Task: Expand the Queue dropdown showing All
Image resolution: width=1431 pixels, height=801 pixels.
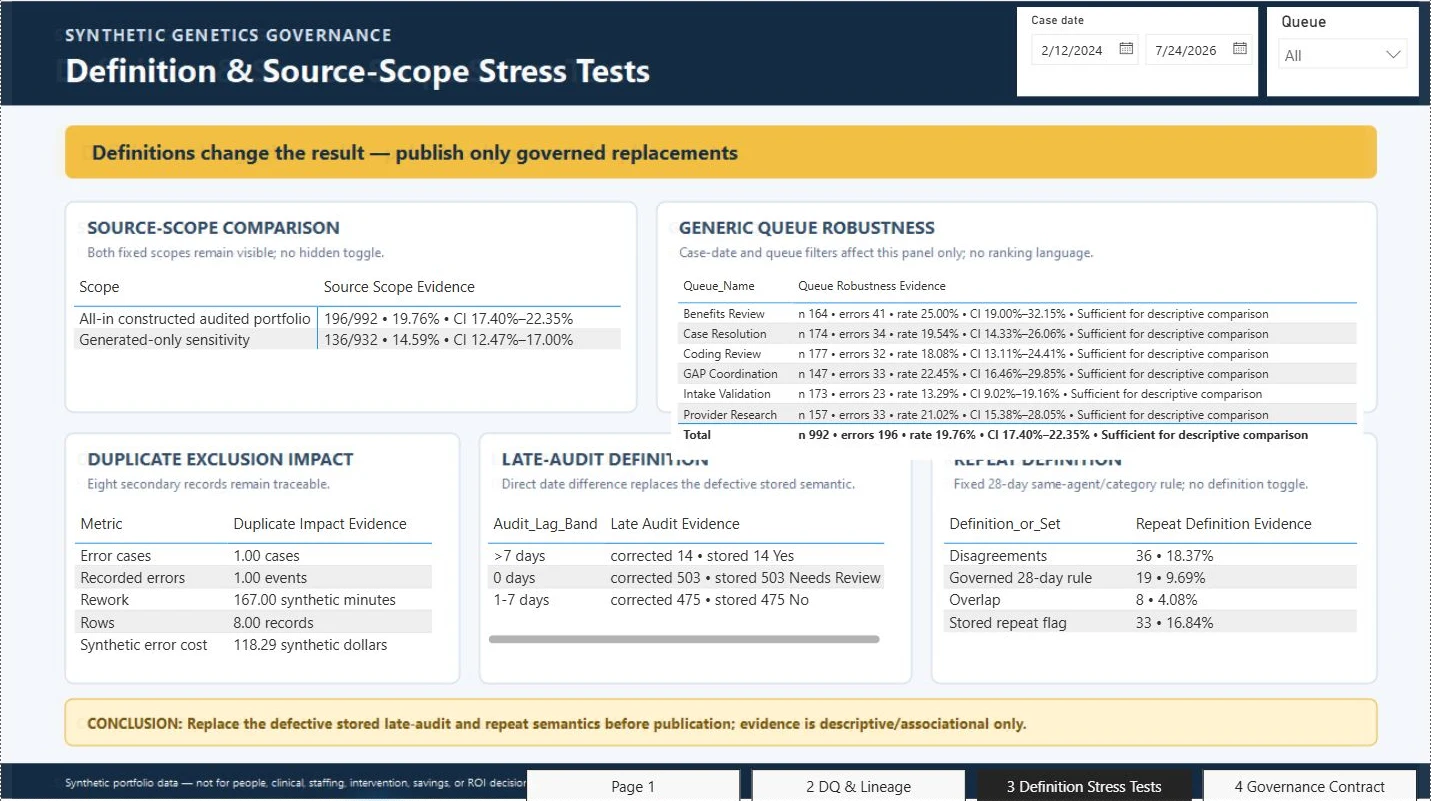Action: point(1342,55)
